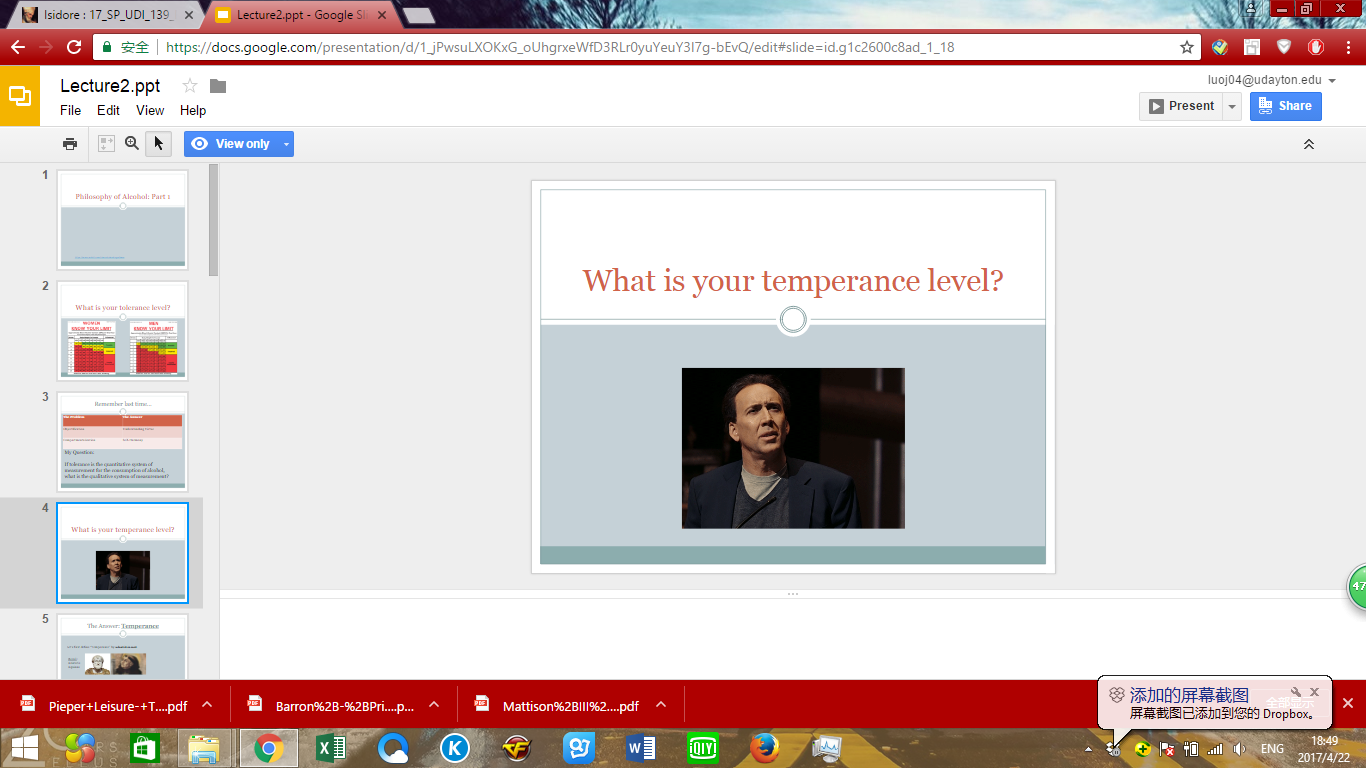Viewport: 1366px width, 768px height.
Task: Open the Present options dropdown arrow
Action: (1232, 106)
